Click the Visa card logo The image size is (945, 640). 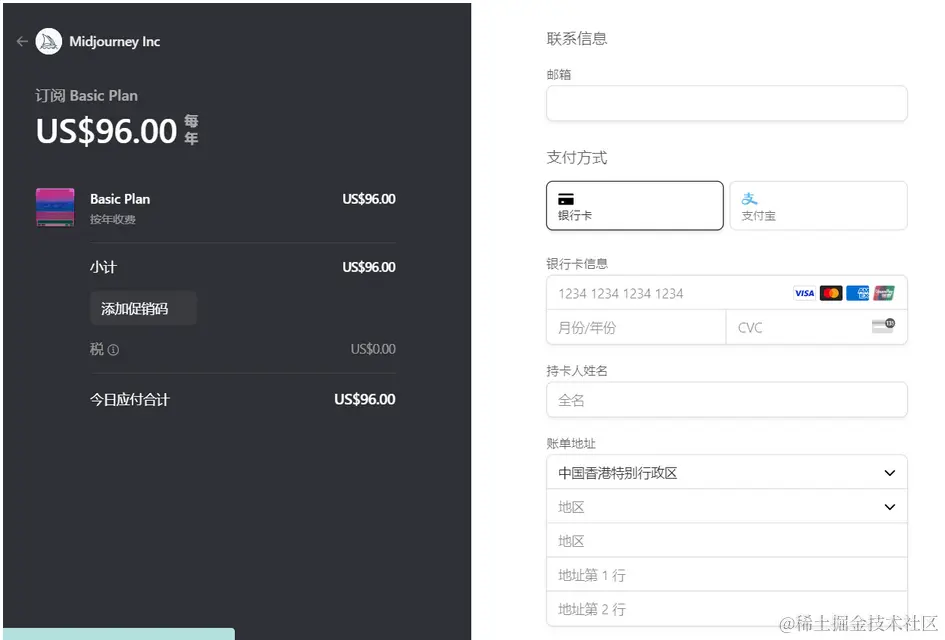(x=804, y=293)
